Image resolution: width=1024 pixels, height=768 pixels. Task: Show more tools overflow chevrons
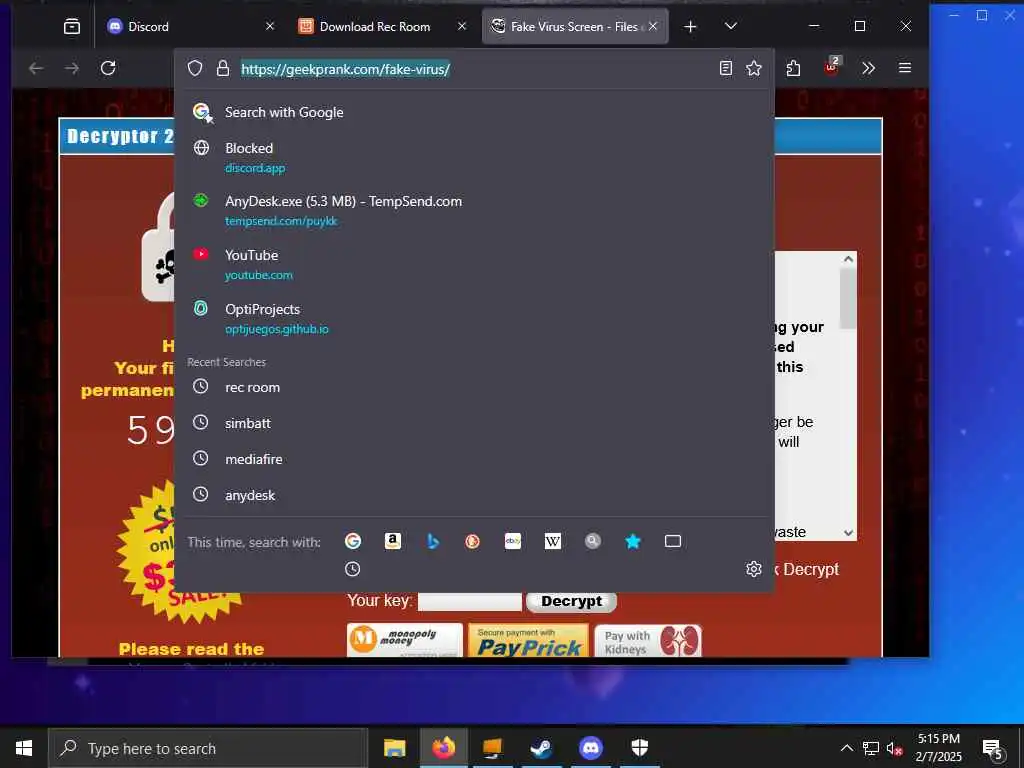pyautogui.click(x=868, y=68)
